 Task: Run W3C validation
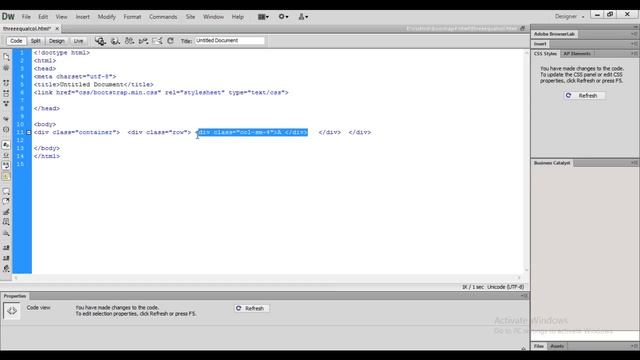click(x=143, y=41)
